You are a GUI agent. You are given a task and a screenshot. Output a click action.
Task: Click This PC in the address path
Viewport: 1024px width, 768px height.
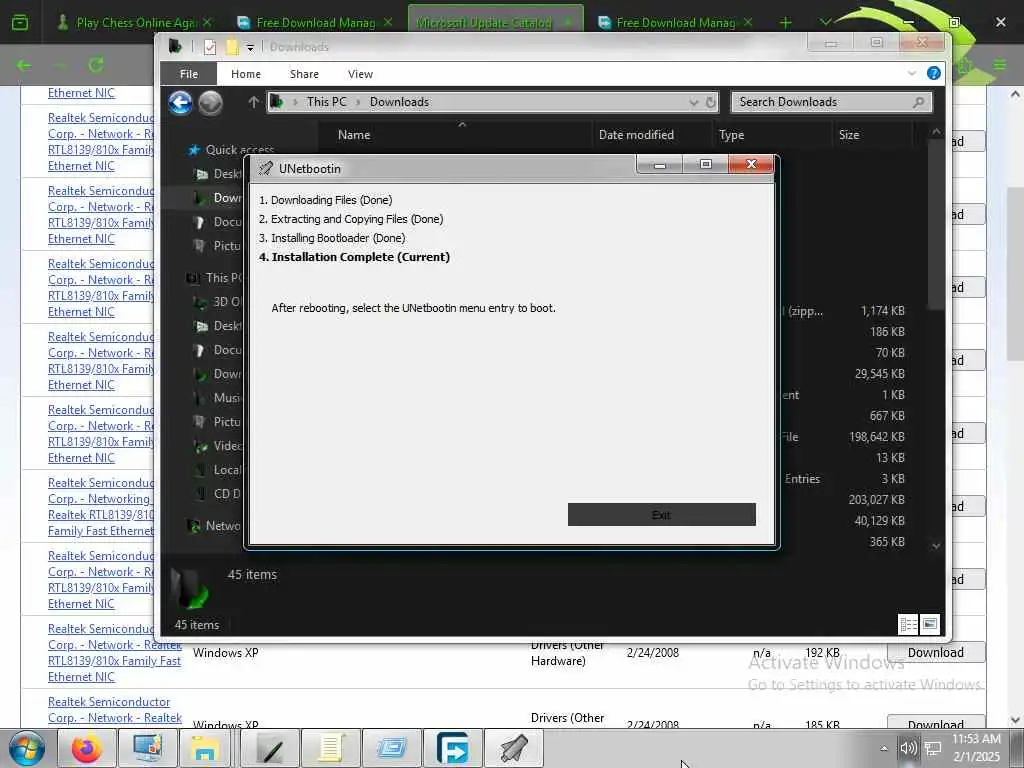[x=327, y=102]
